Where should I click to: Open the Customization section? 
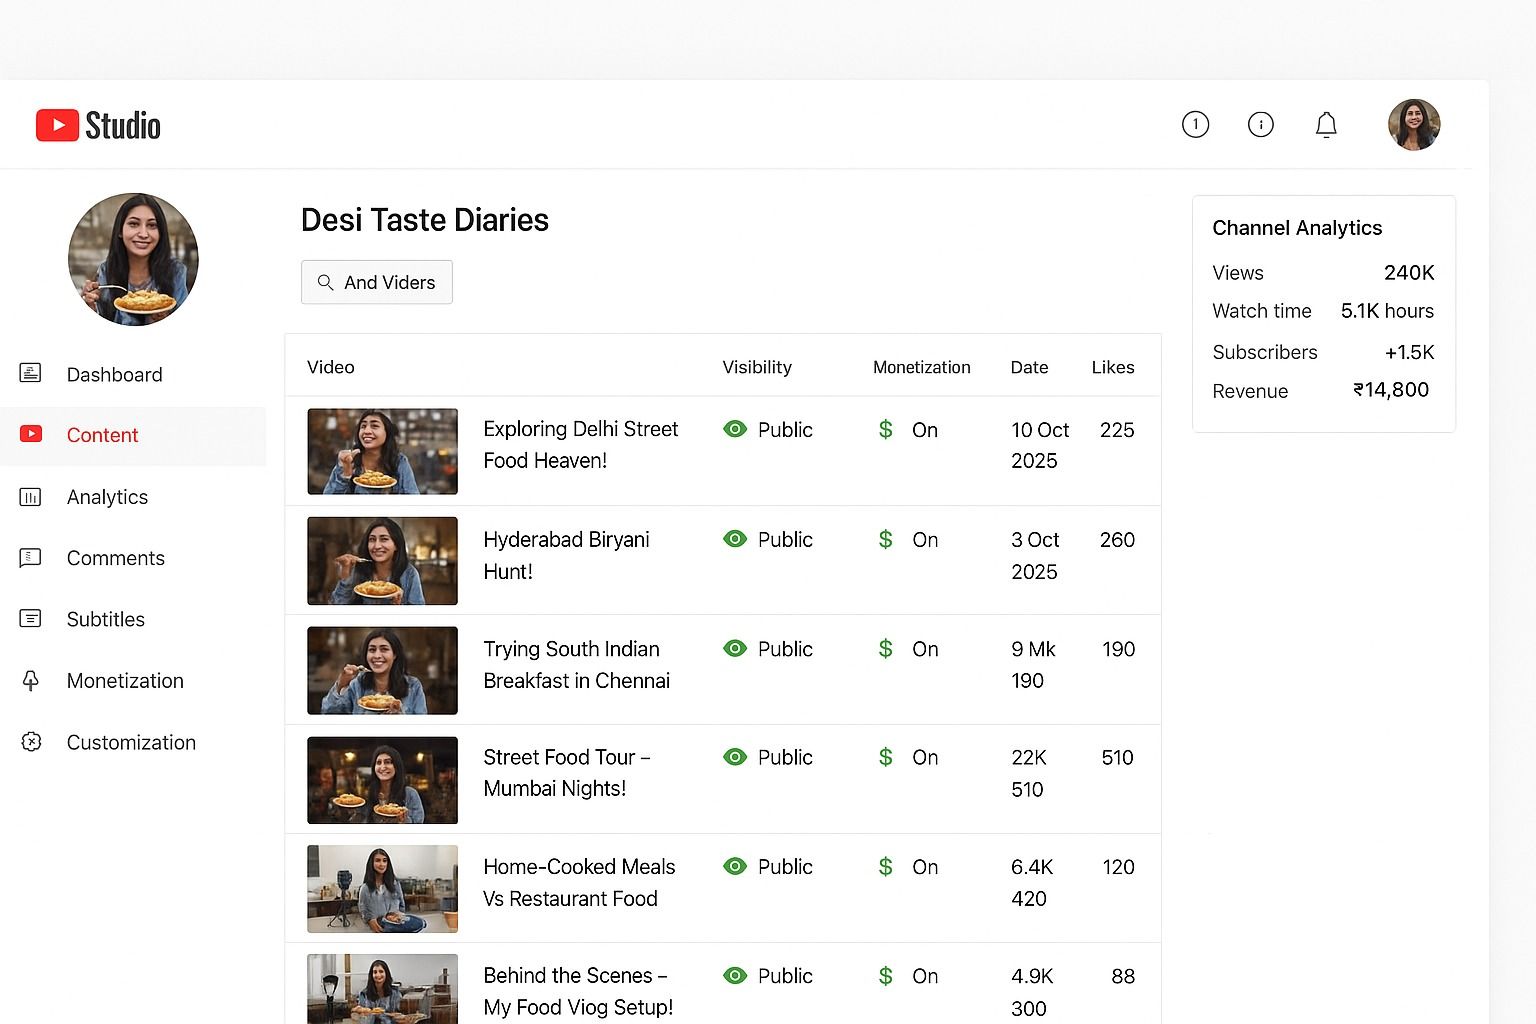tap(131, 742)
